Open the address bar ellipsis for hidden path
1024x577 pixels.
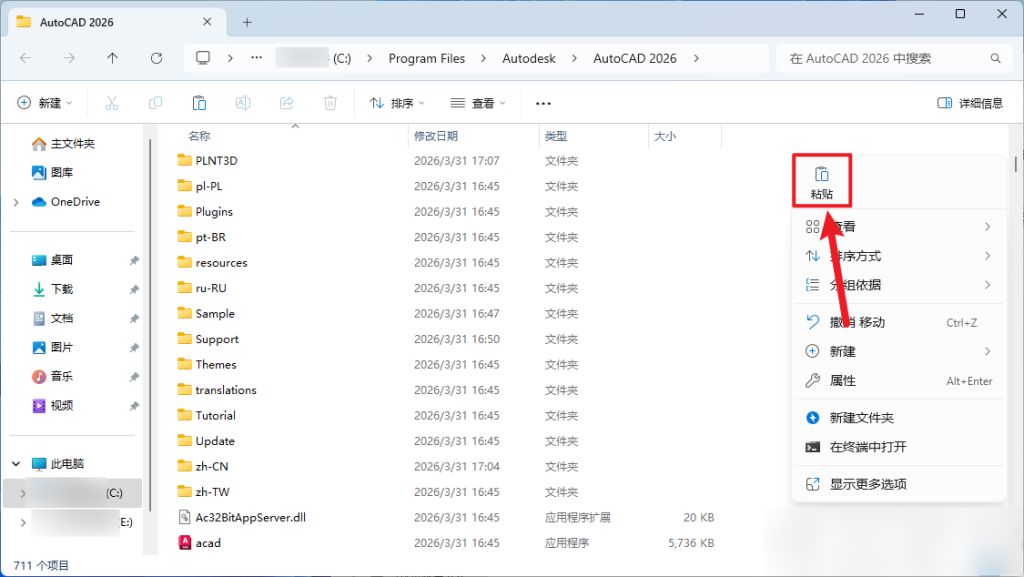(257, 58)
